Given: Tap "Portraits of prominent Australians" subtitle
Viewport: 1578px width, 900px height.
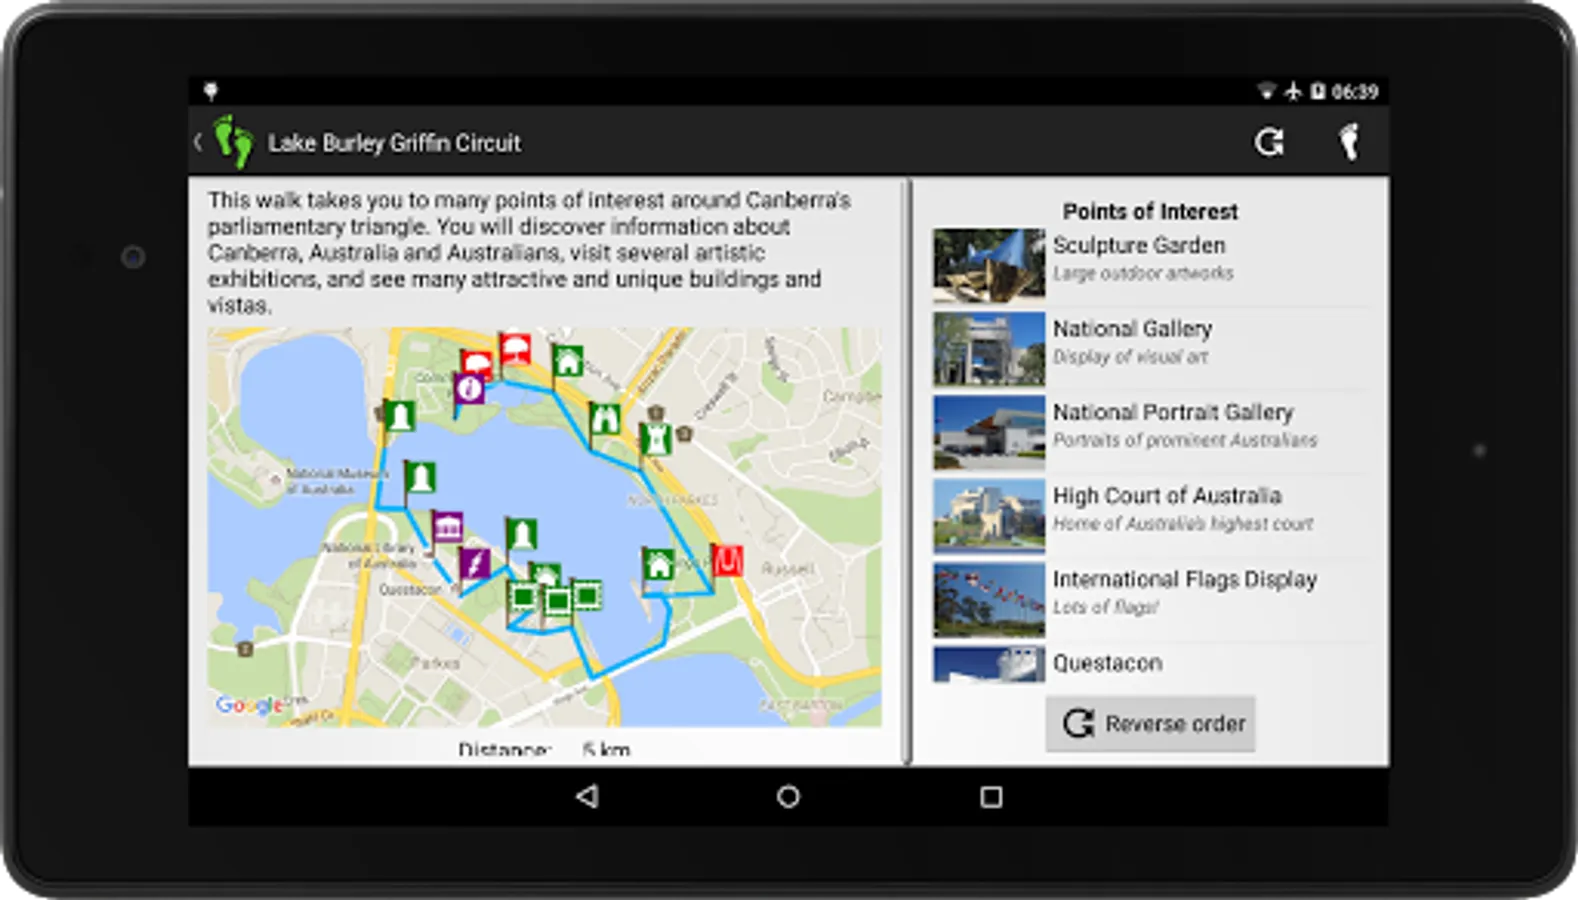Looking at the screenshot, I should 1185,440.
